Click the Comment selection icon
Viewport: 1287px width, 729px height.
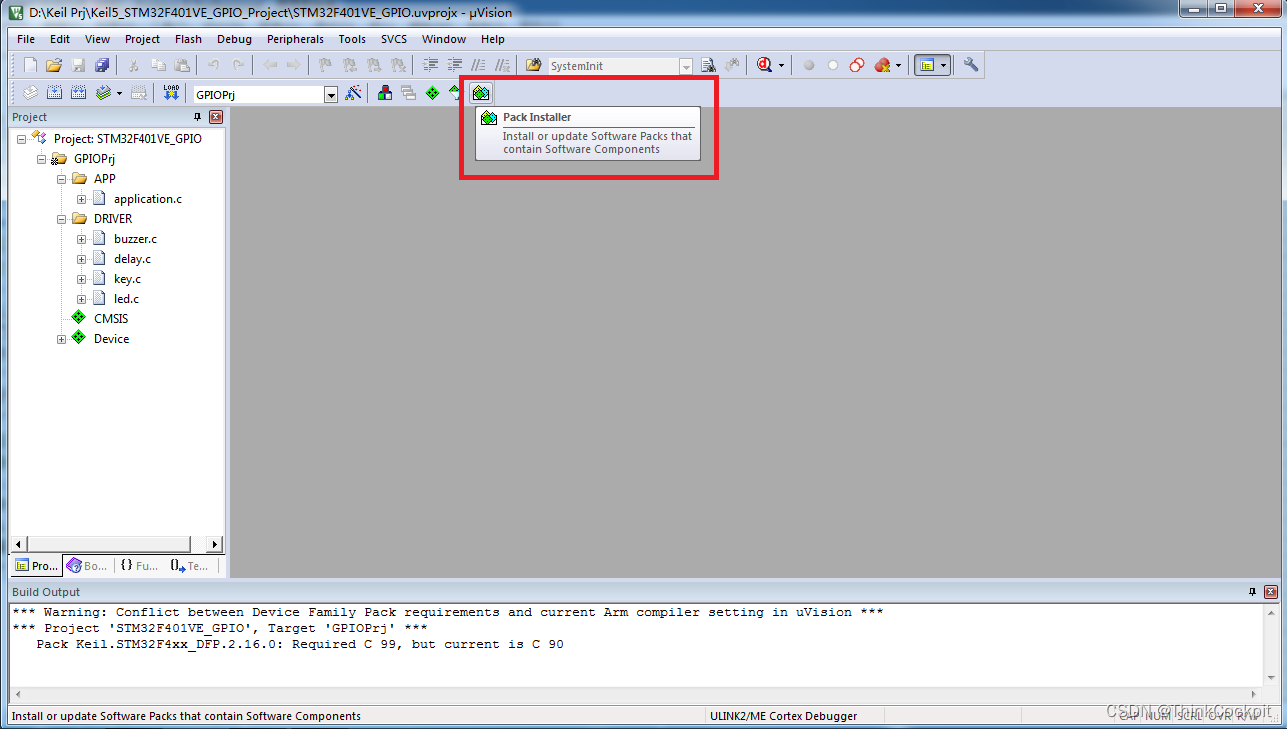tap(478, 65)
